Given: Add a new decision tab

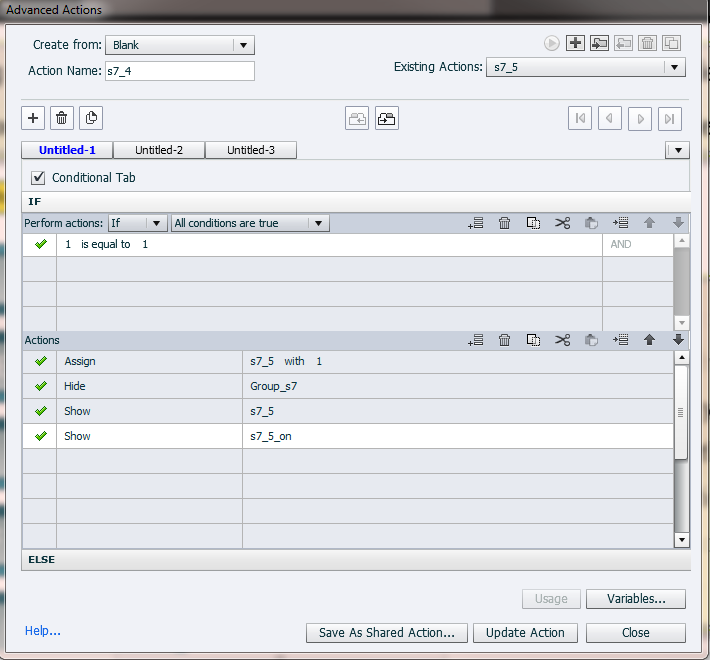Looking at the screenshot, I should [x=33, y=118].
